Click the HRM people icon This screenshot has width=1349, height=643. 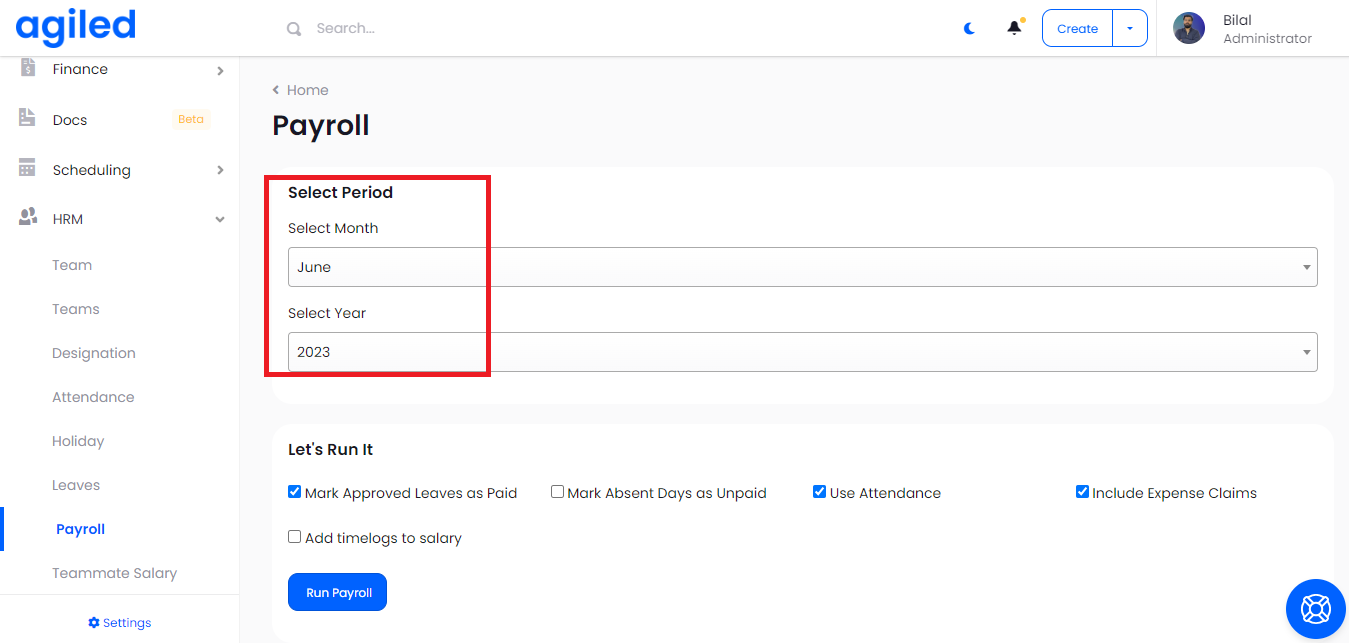(28, 218)
